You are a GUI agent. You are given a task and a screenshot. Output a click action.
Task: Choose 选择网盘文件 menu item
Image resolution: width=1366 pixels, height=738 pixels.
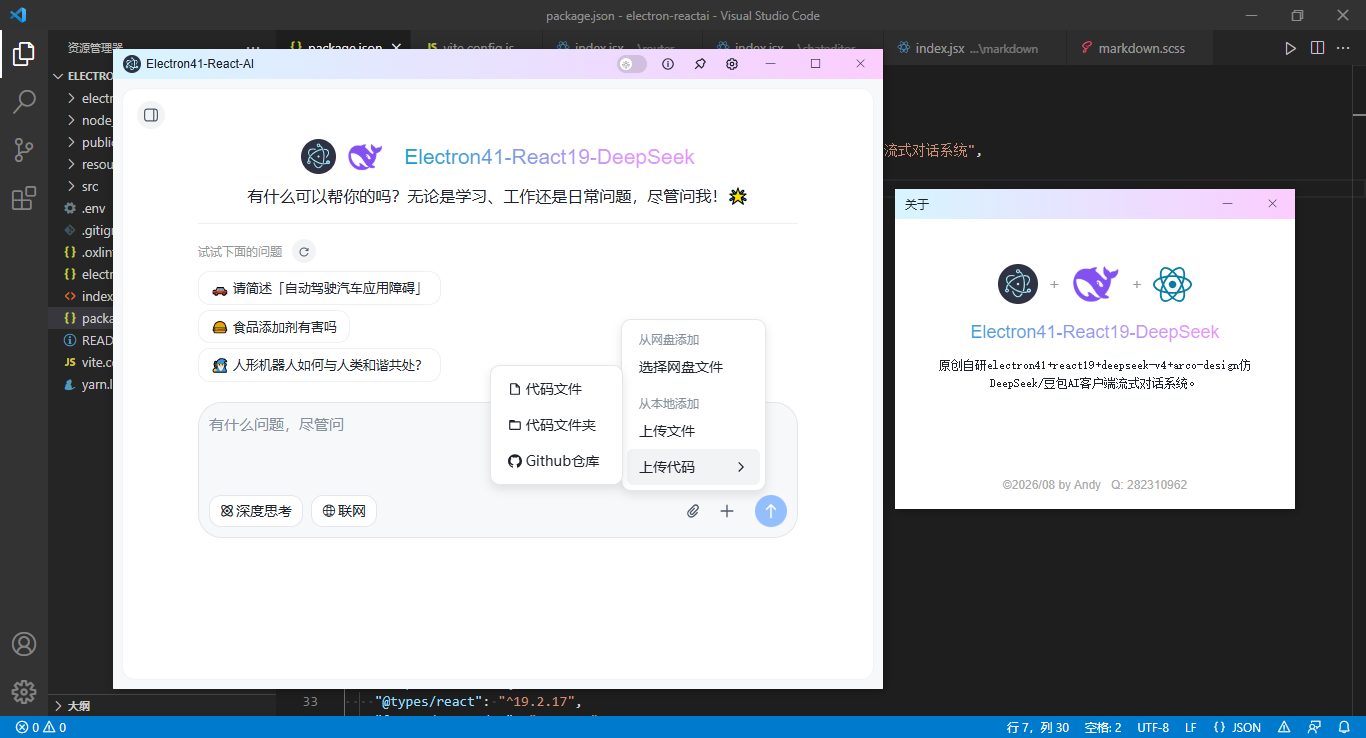click(693, 367)
